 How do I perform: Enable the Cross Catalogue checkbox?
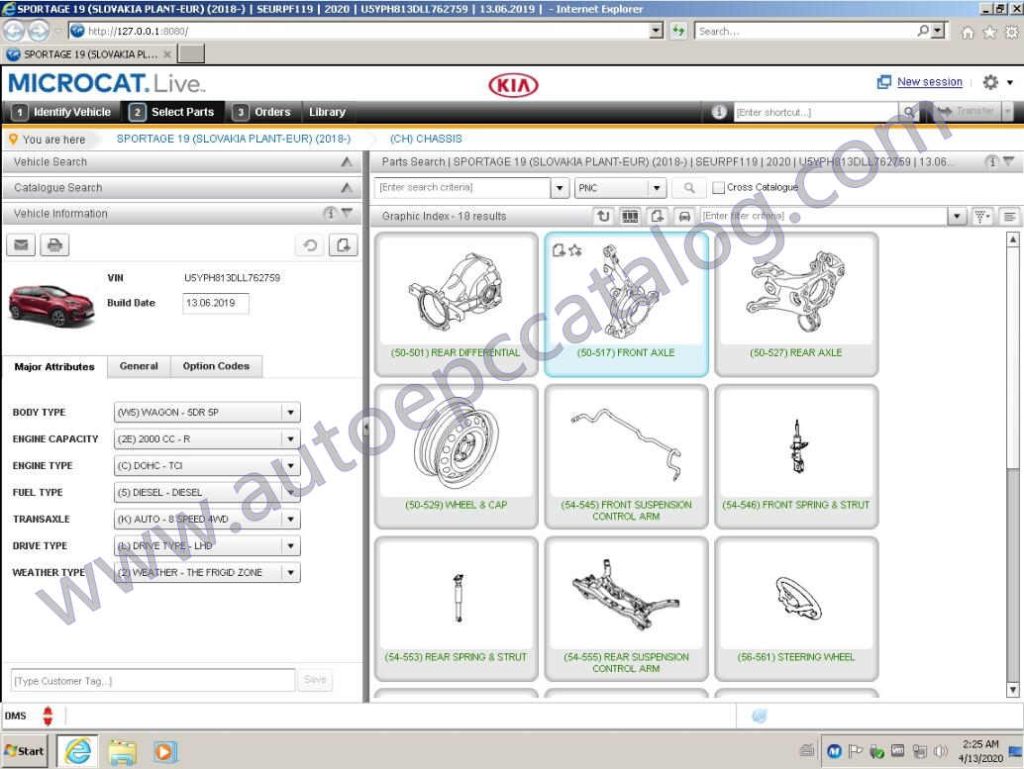tap(717, 188)
